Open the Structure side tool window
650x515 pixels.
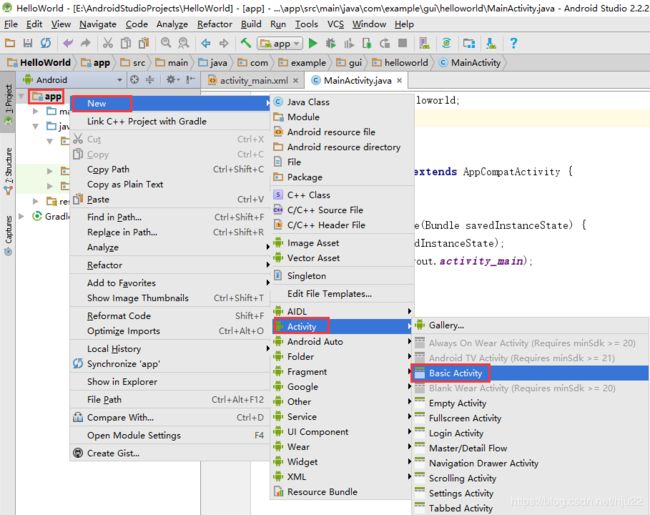tap(8, 171)
